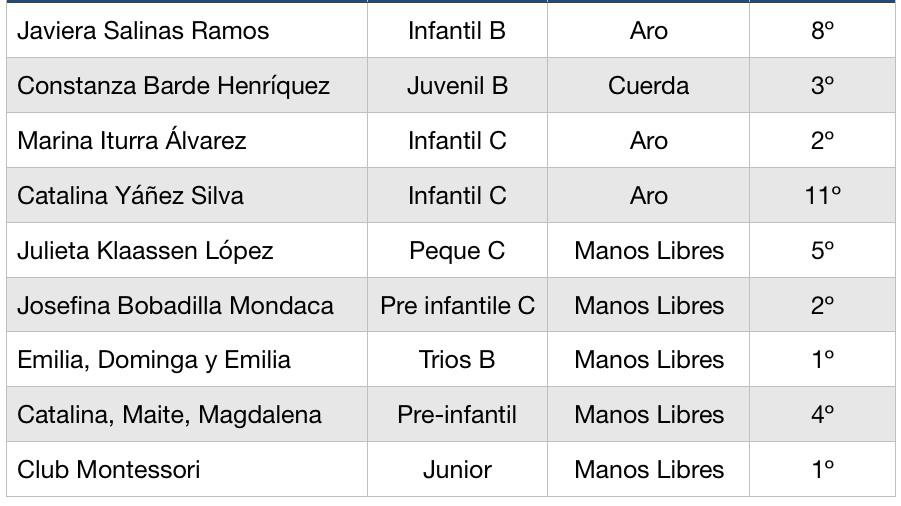Select the Javiera Salinas Ramos name cell

(x=187, y=30)
